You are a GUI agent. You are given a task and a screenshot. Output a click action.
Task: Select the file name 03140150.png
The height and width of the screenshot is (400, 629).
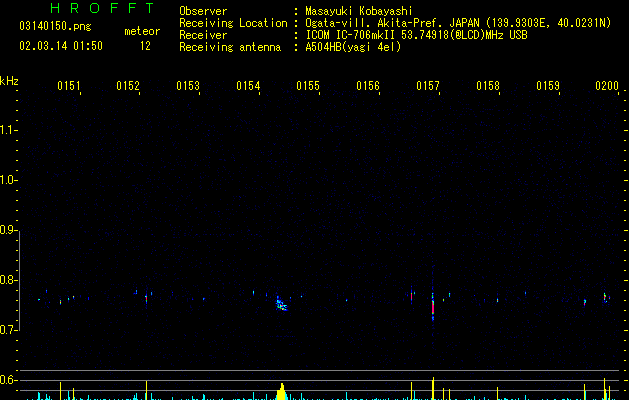tap(55, 26)
